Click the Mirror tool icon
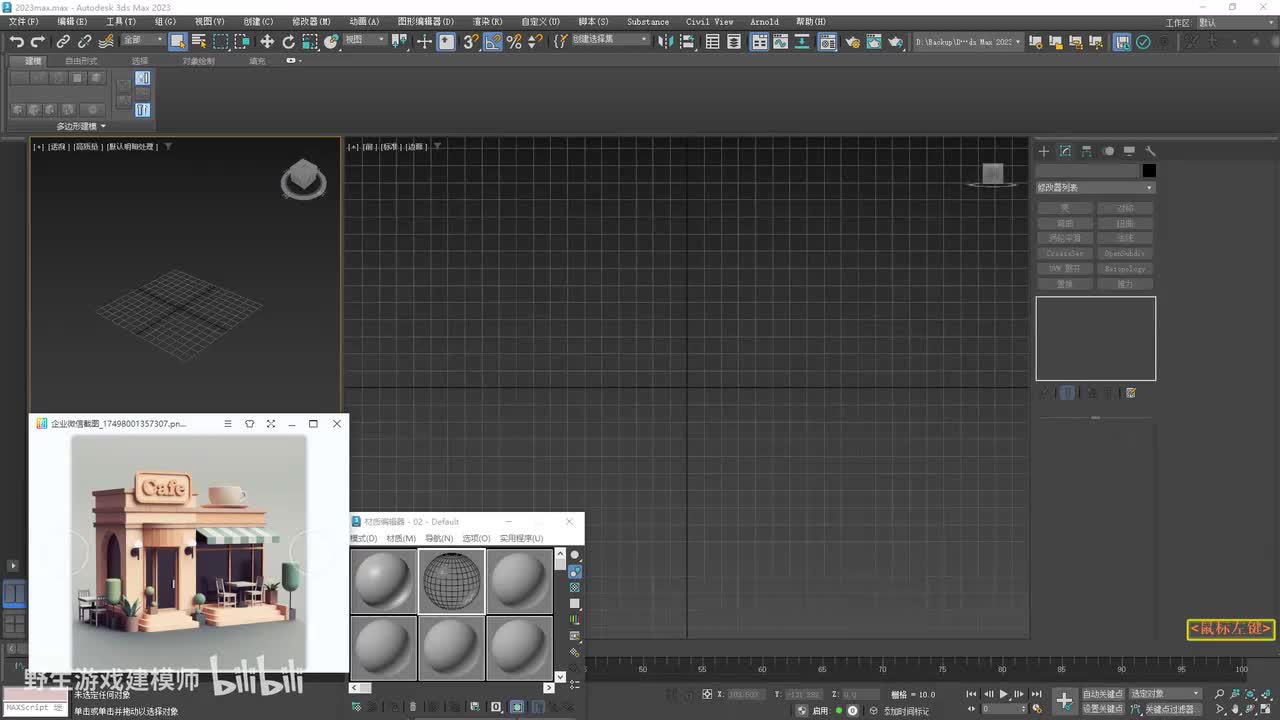Viewport: 1280px width, 720px height. click(x=667, y=42)
